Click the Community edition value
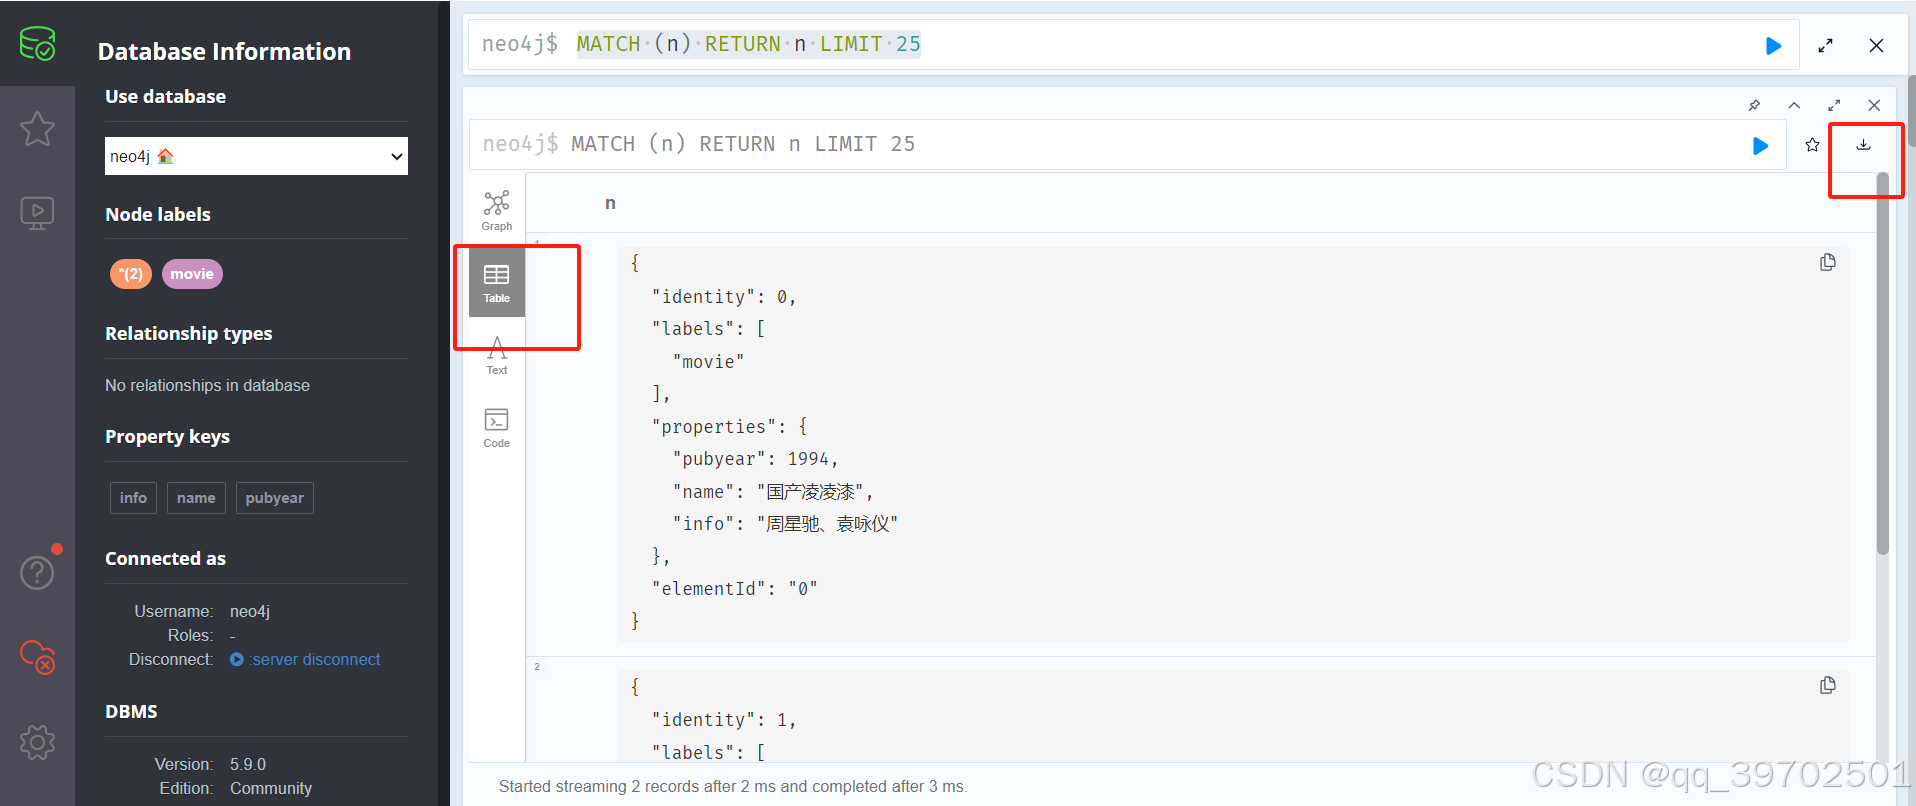This screenshot has width=1916, height=806. point(271,788)
